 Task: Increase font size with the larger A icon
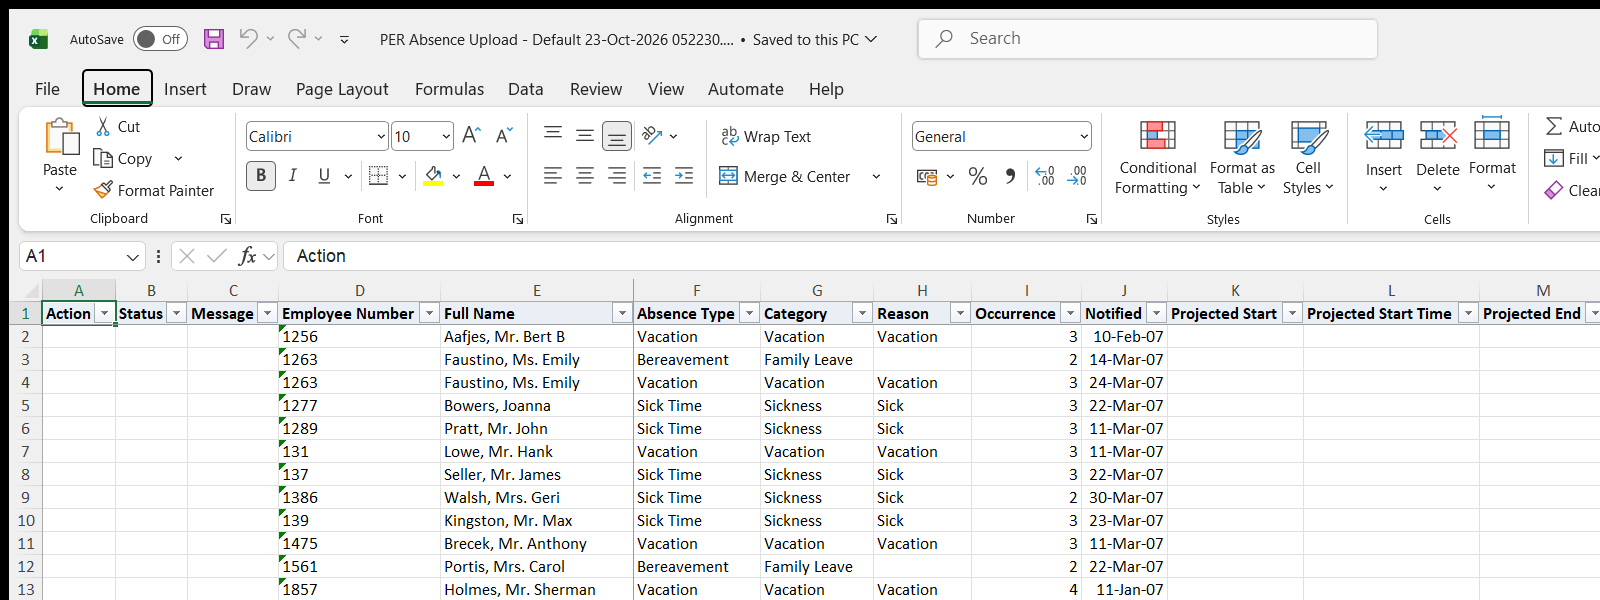click(472, 135)
